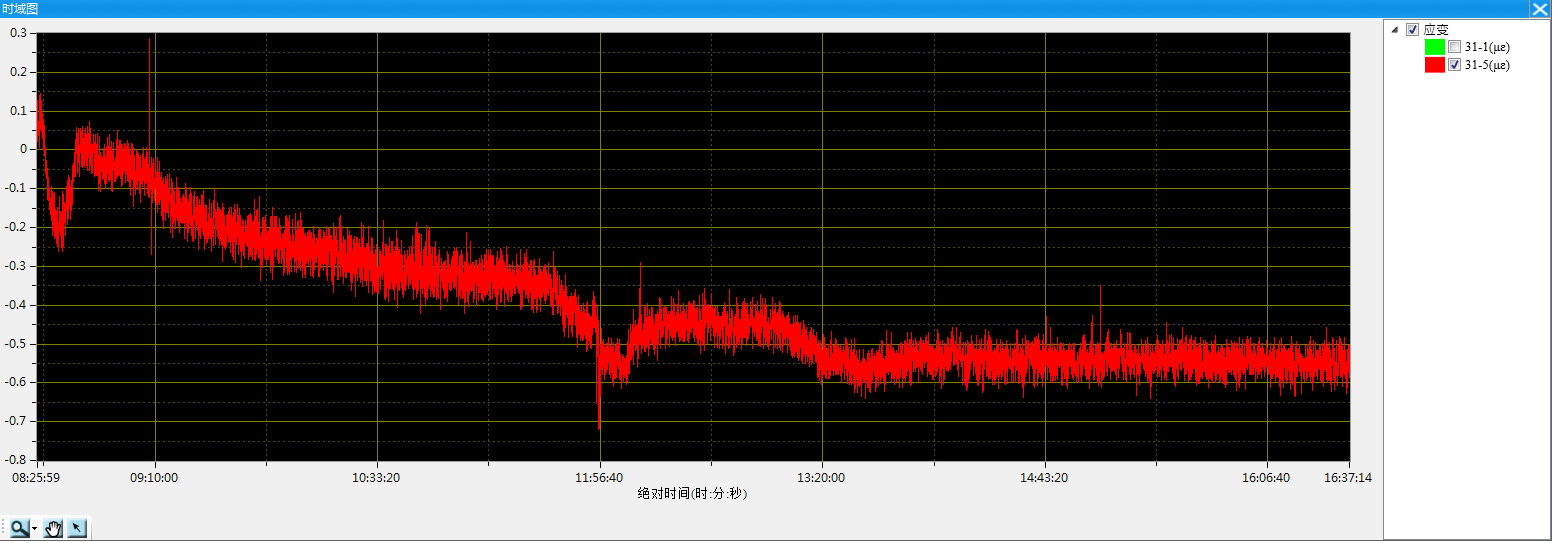Toggle the 应变 group checkbox
1554x543 pixels.
point(1412,30)
